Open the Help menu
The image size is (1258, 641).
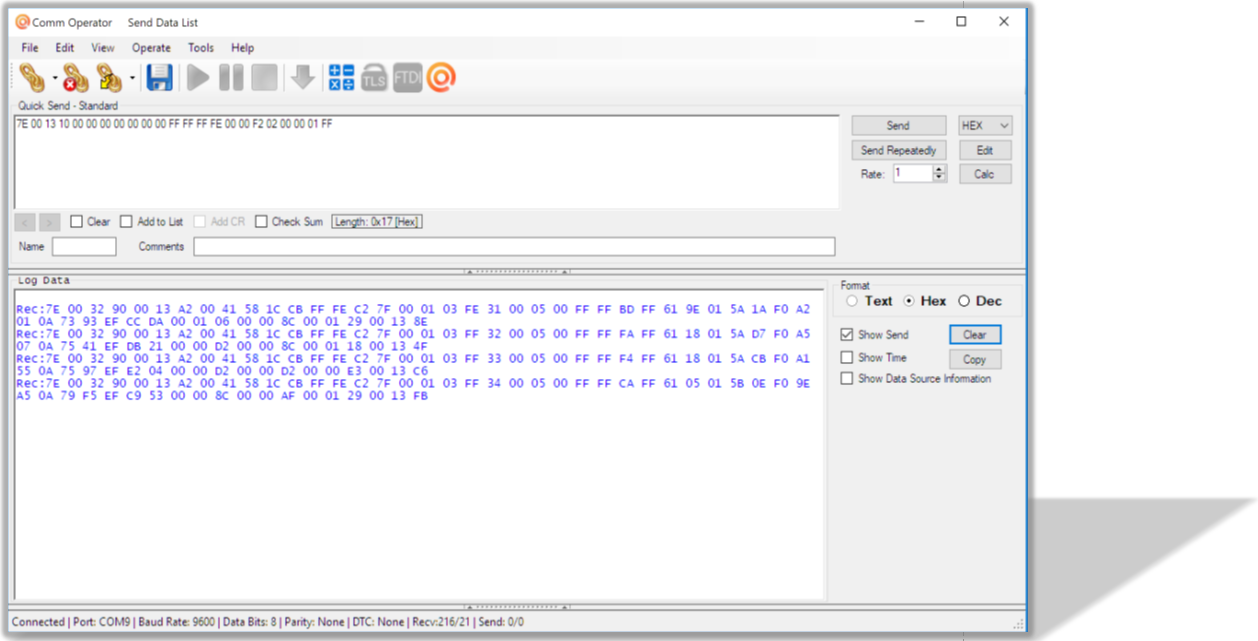[243, 48]
